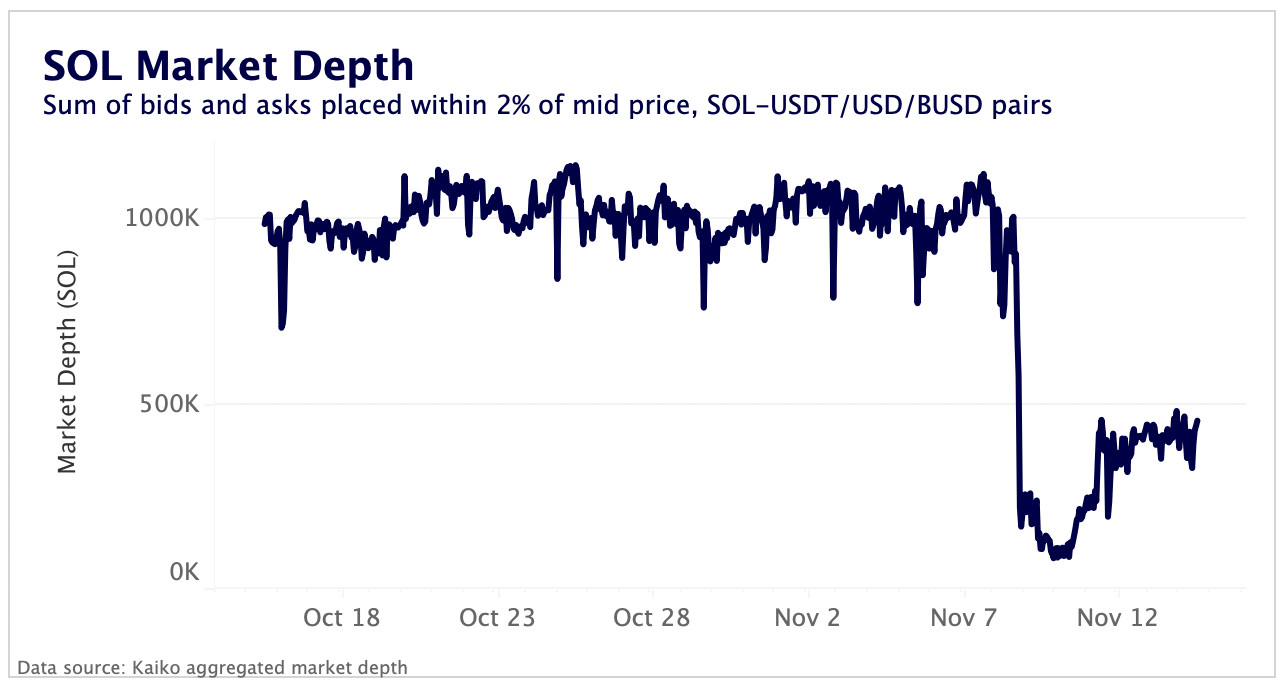
Task: Click the Oct 18 date label
Action: click(x=342, y=617)
